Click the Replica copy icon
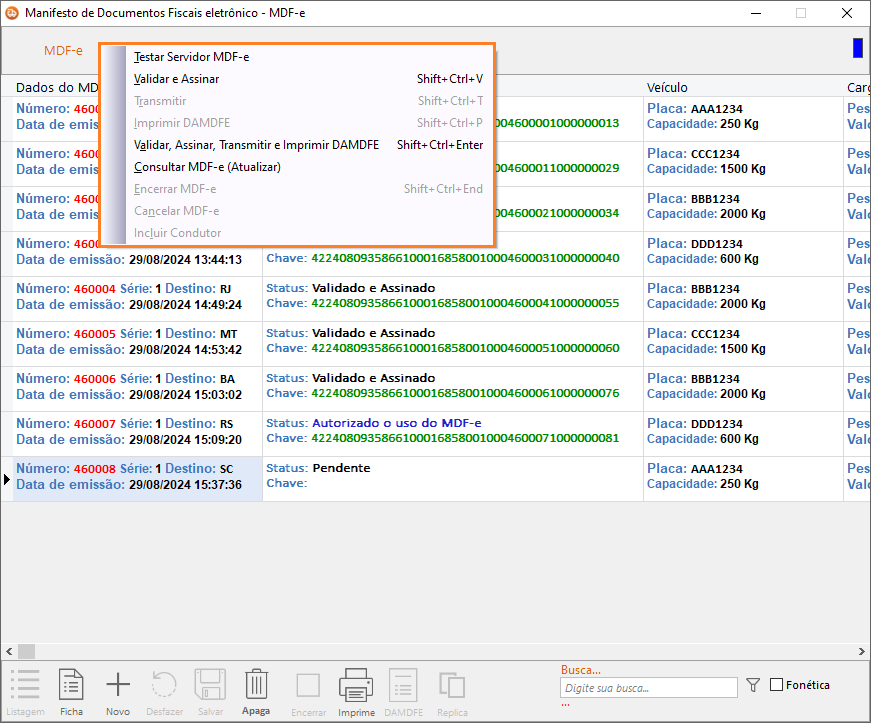The height and width of the screenshot is (723, 871). tap(452, 687)
